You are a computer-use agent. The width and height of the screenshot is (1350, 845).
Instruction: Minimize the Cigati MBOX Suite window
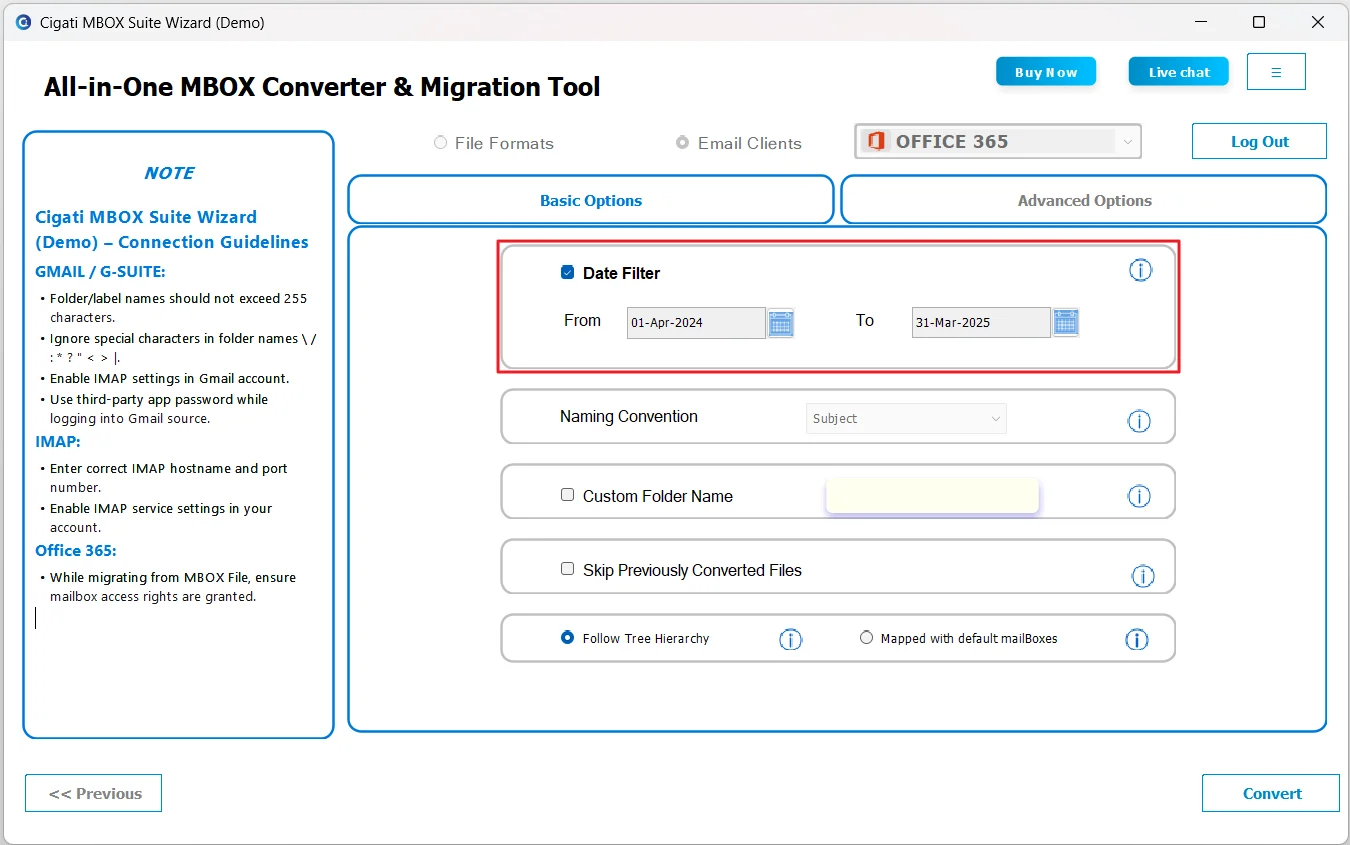pyautogui.click(x=1200, y=22)
